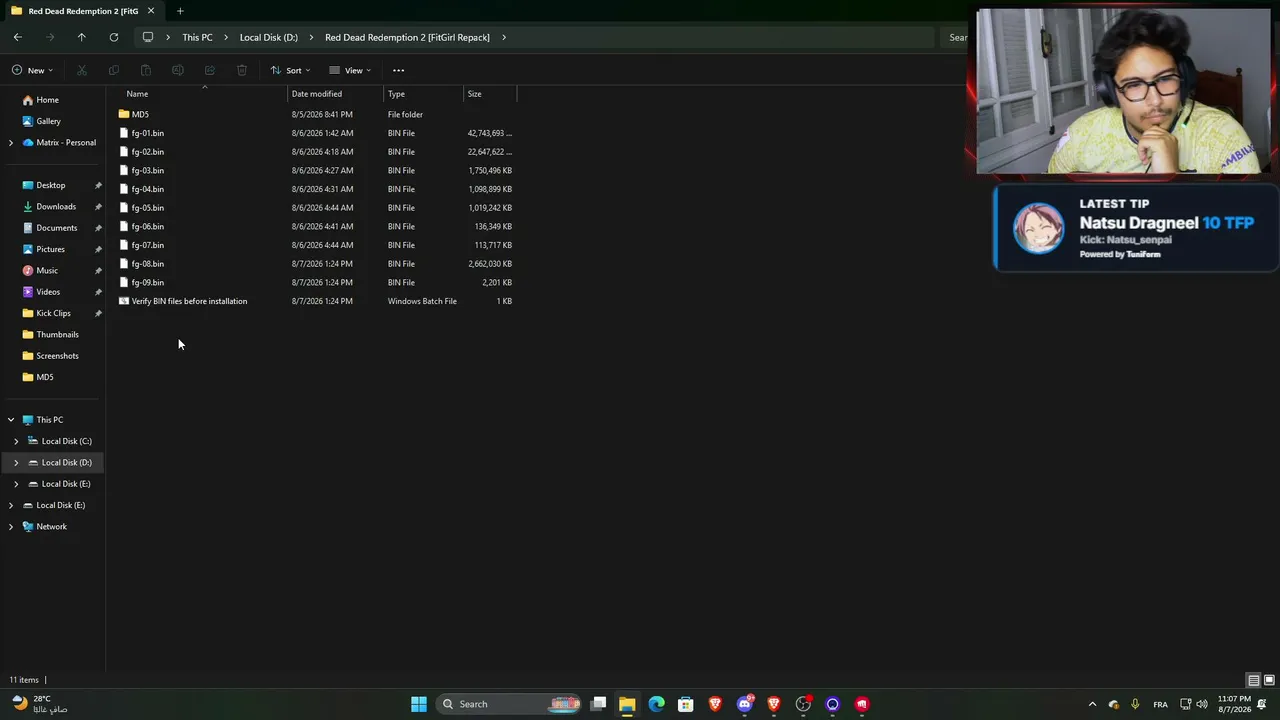The image size is (1280, 720).
Task: Open the Screenshots folder in sidebar
Action: coord(57,356)
